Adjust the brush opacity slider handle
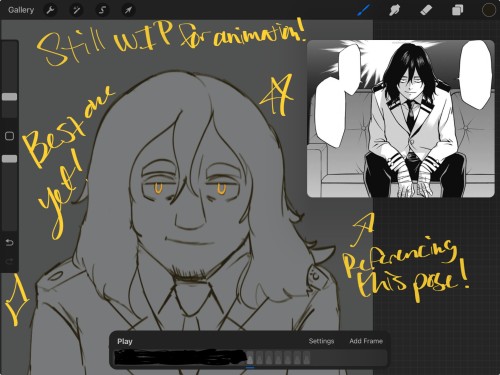500x375 pixels. coord(10,159)
